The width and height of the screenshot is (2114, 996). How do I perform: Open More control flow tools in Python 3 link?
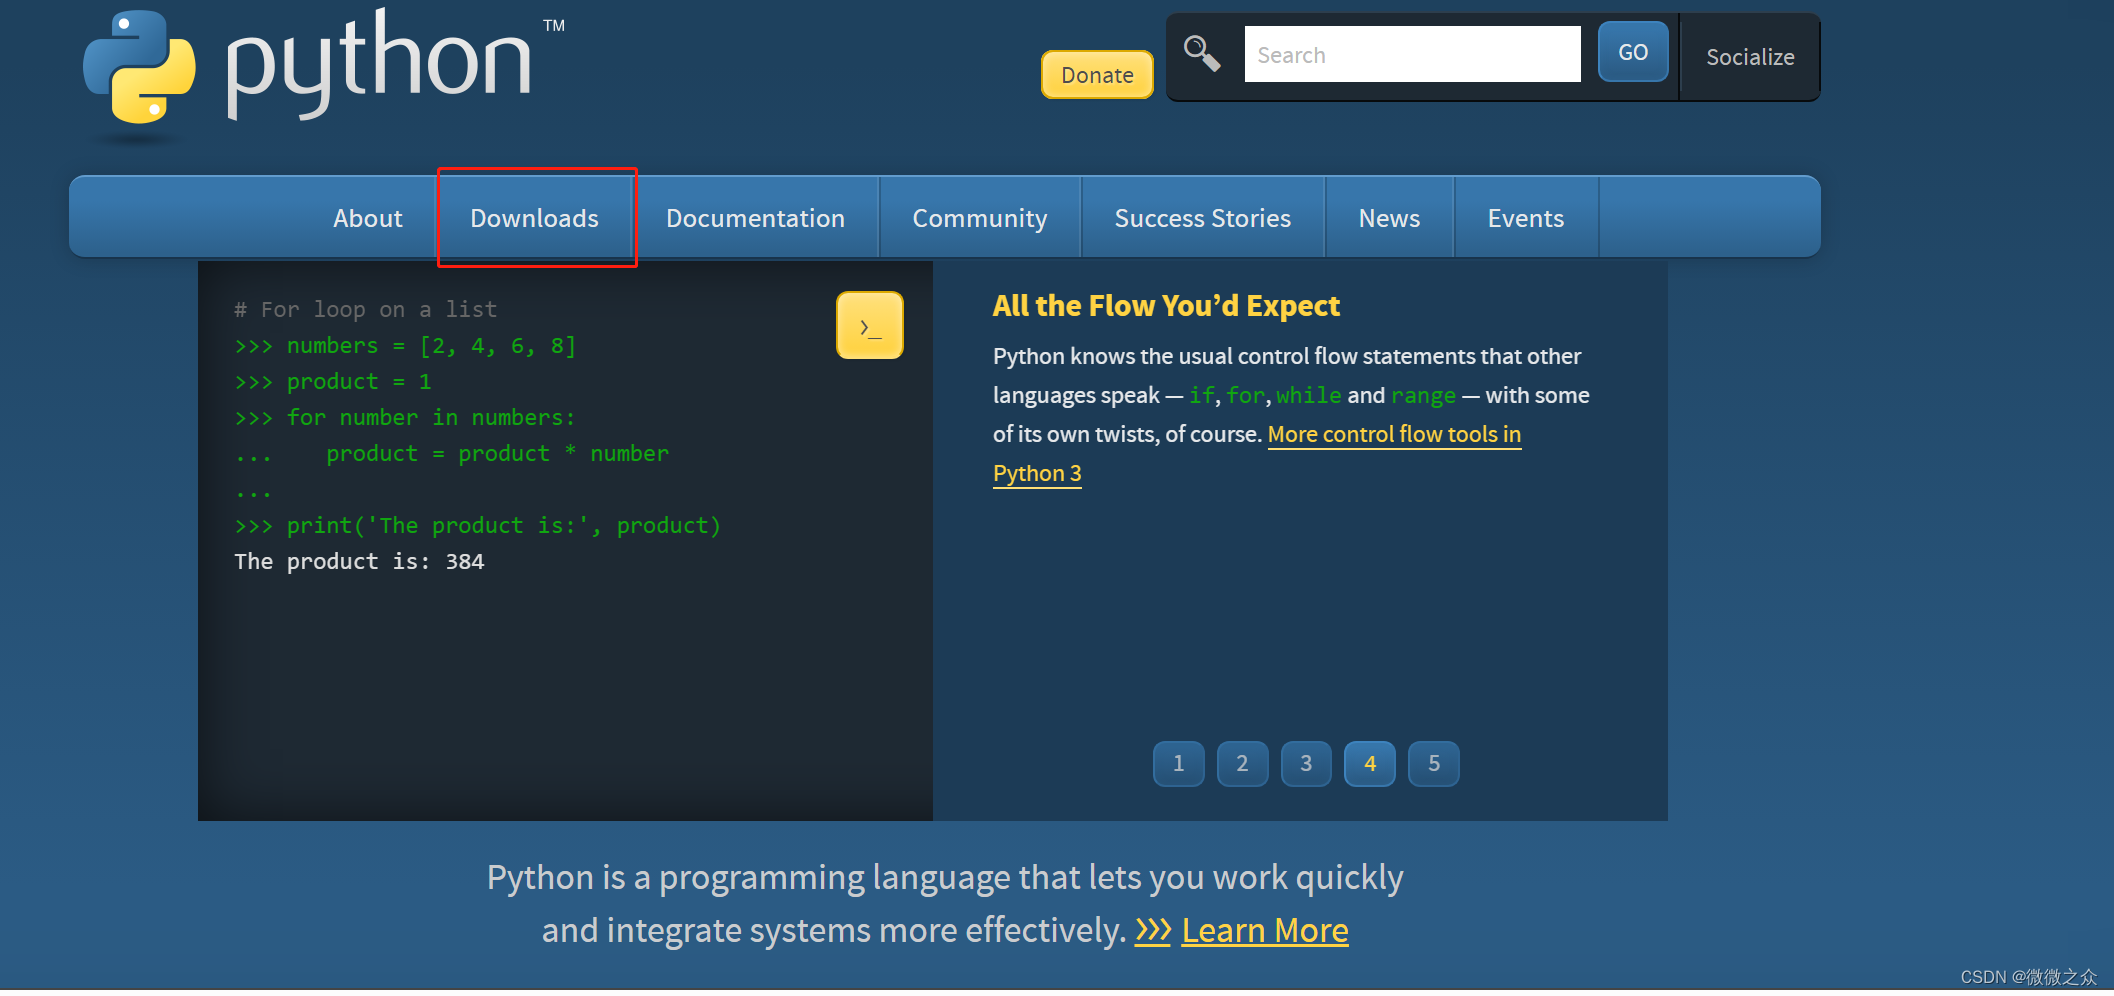coord(1394,435)
